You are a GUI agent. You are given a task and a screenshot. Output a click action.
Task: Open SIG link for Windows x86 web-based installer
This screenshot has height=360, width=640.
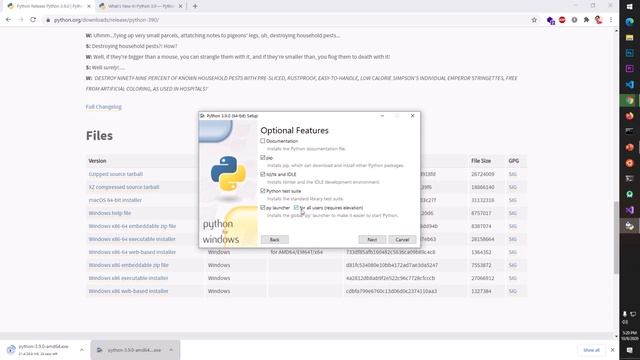513,291
